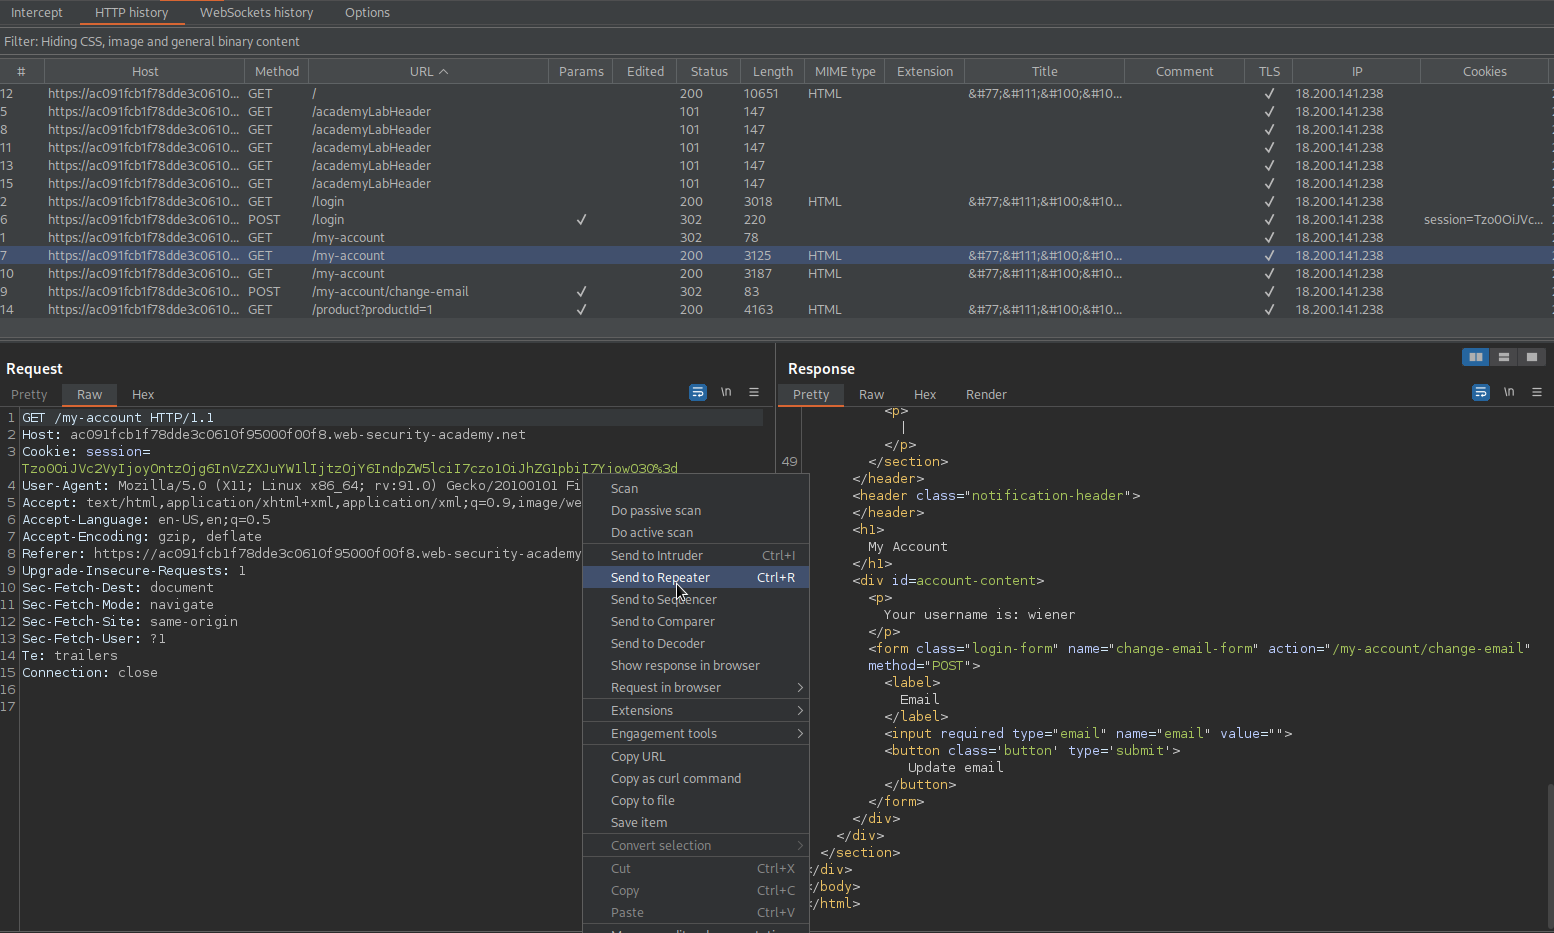Sort history by the # column header
The image size is (1554, 933).
coord(21,72)
